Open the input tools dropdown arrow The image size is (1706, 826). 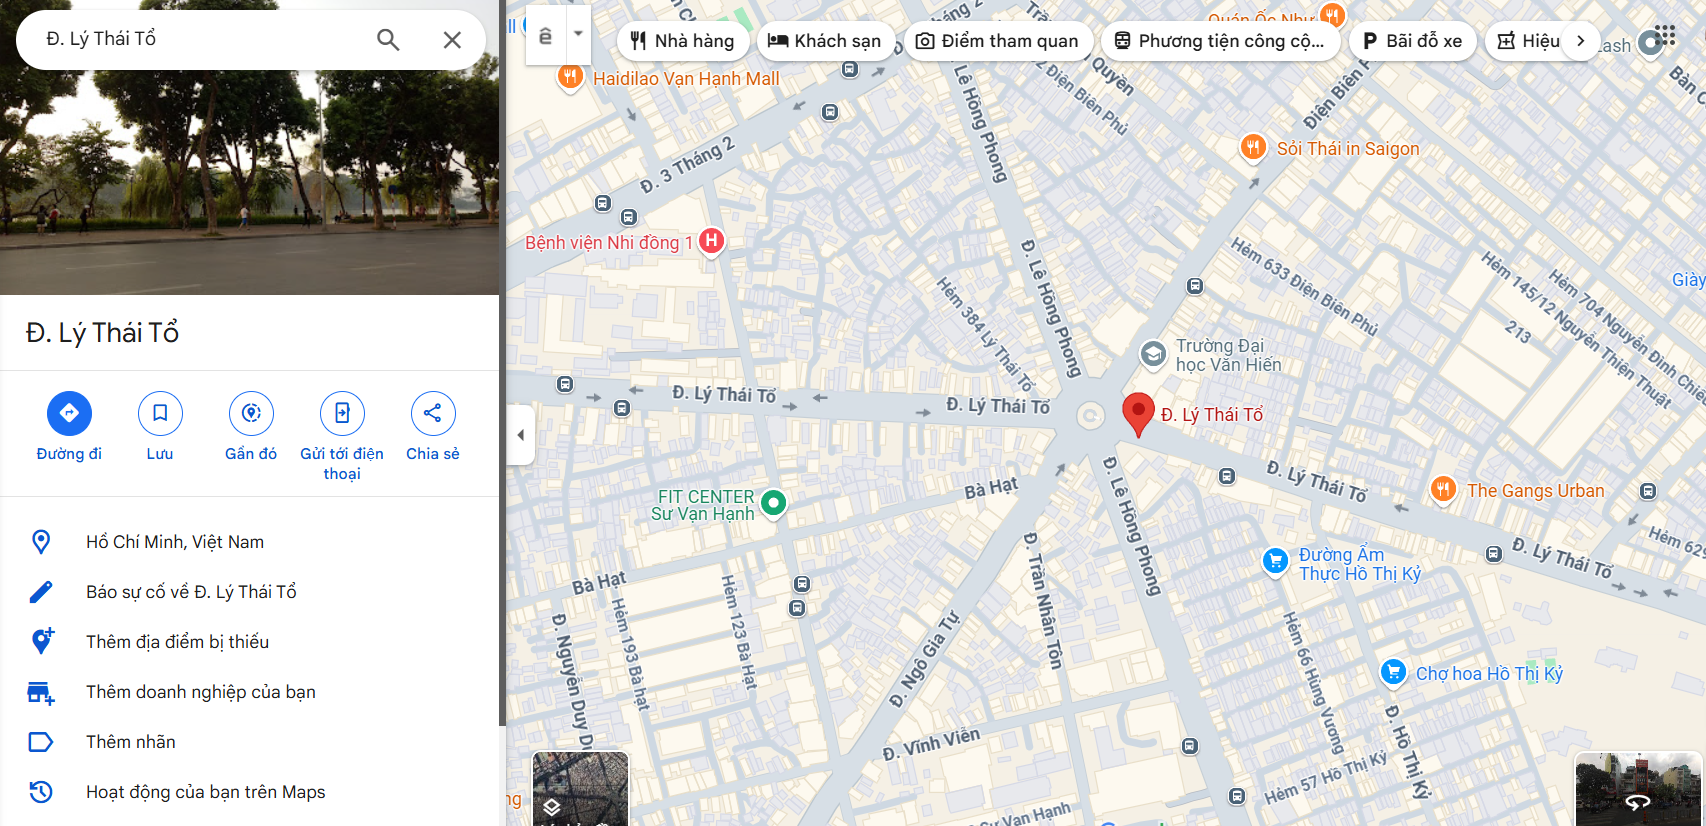click(x=578, y=34)
